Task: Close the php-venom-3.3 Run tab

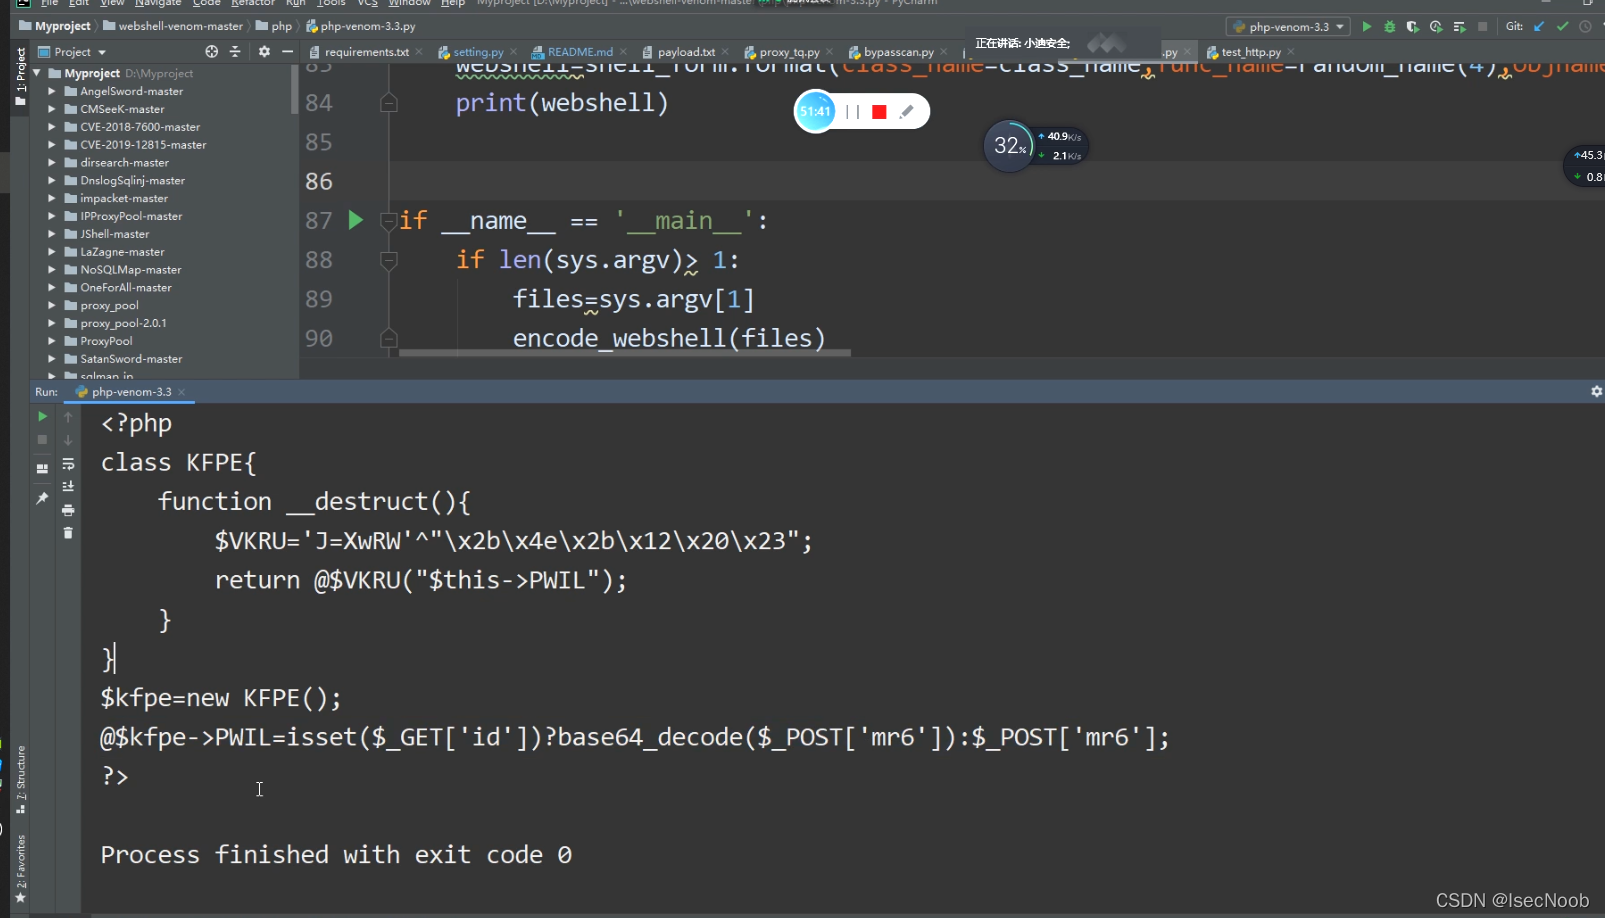Action: point(181,392)
